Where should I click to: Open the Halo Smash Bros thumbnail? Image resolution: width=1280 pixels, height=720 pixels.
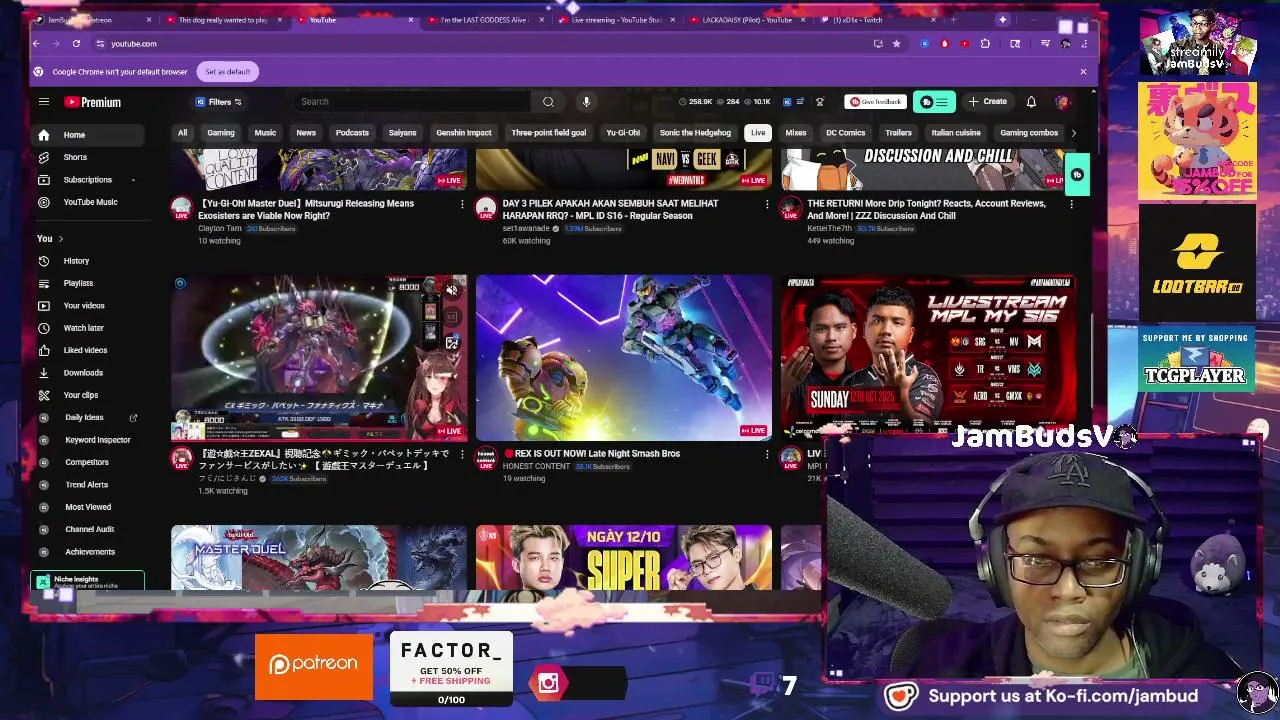[624, 358]
